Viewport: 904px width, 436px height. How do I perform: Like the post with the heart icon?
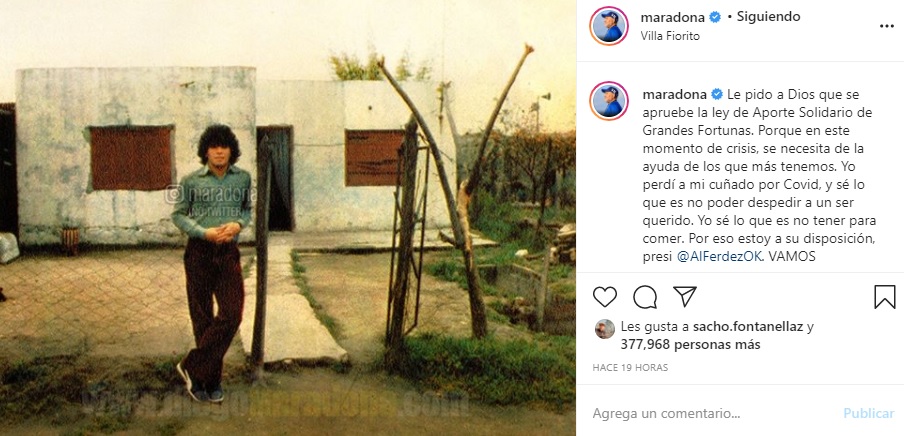click(x=605, y=296)
